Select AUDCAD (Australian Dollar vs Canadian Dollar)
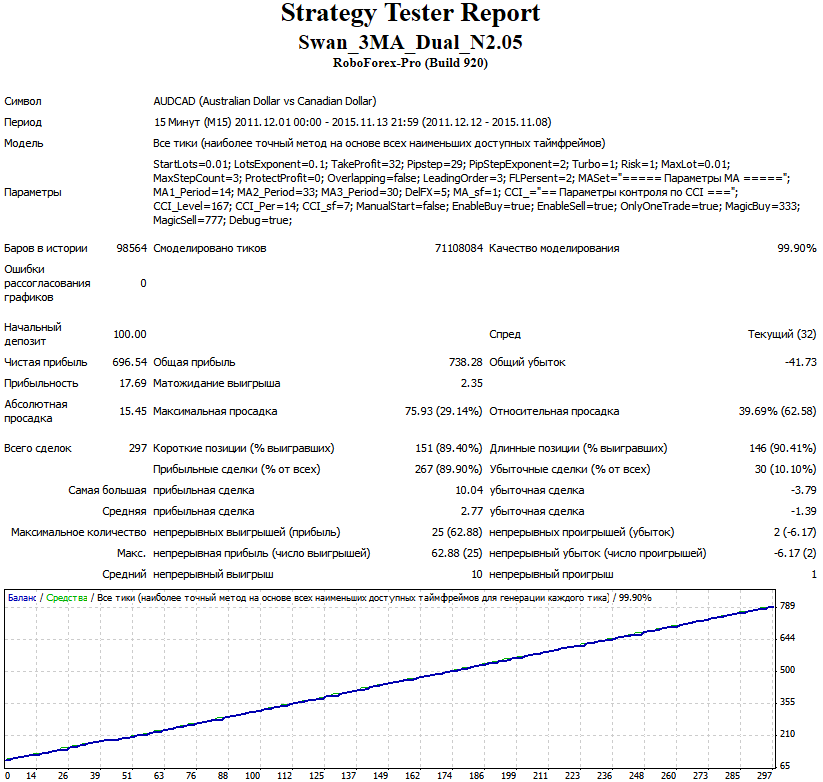Image resolution: width=823 pixels, height=782 pixels. (265, 101)
